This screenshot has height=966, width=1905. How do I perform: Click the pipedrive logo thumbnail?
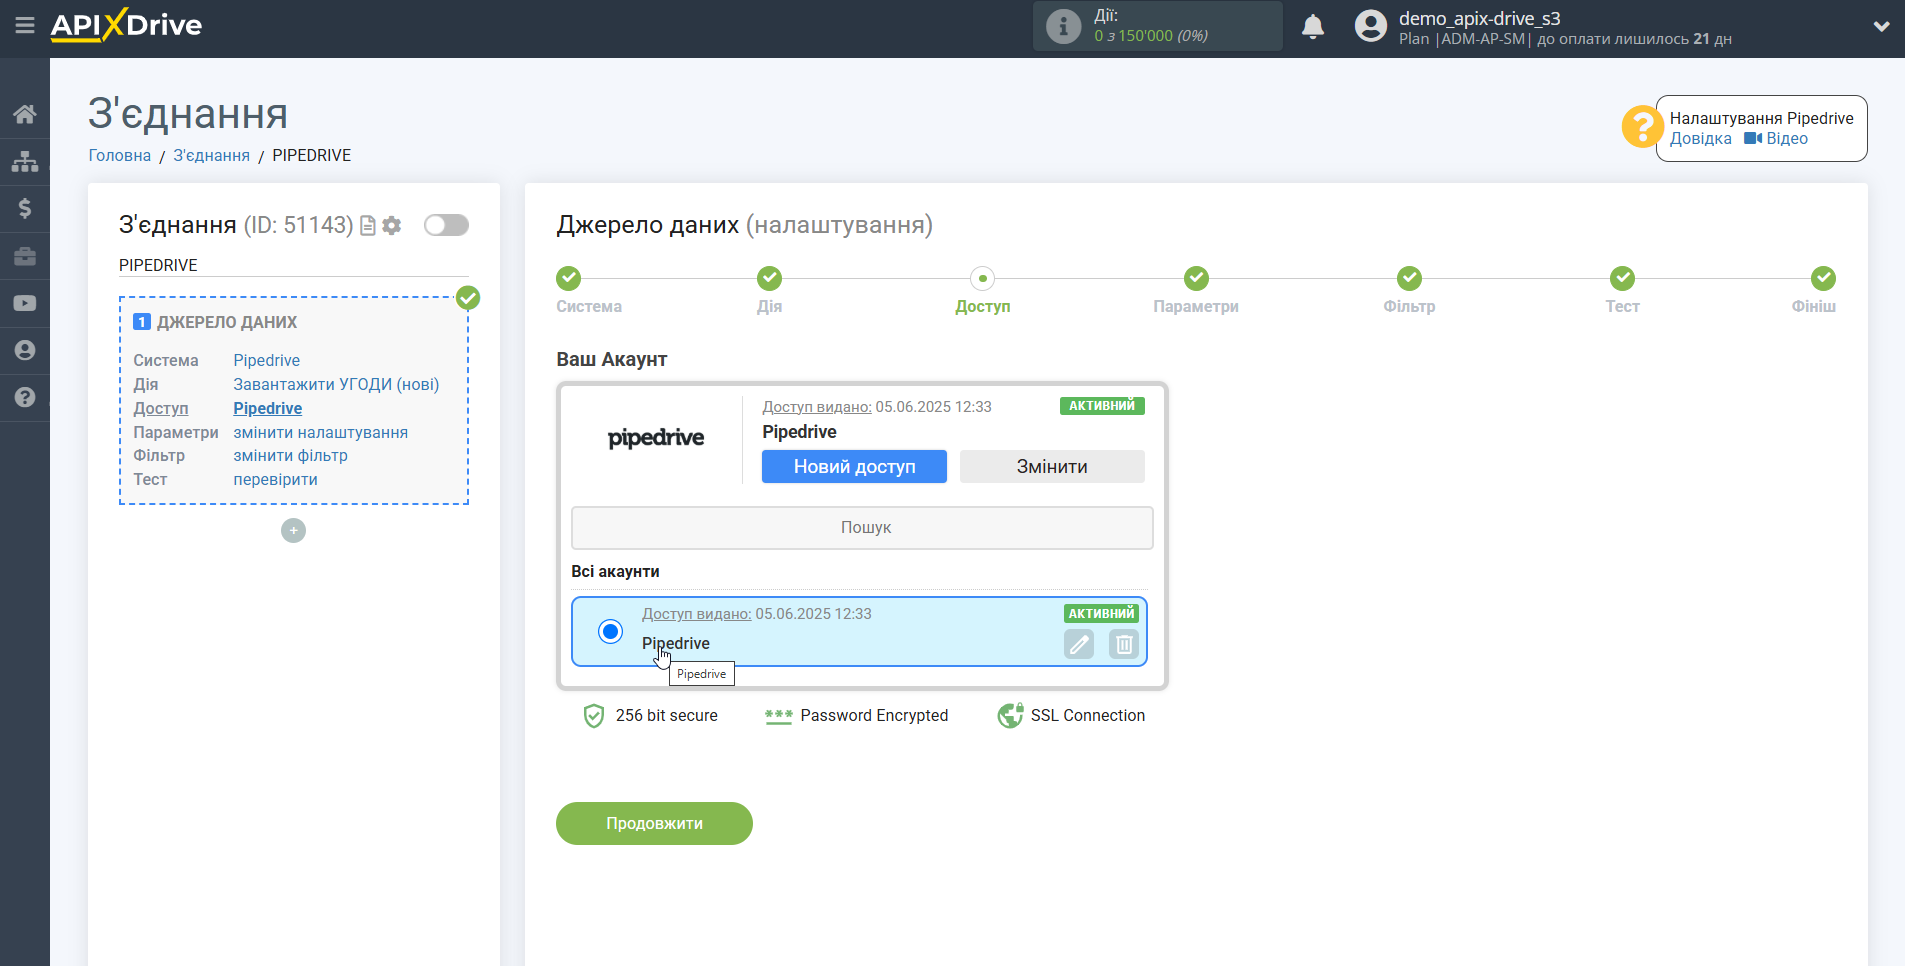[x=656, y=438]
